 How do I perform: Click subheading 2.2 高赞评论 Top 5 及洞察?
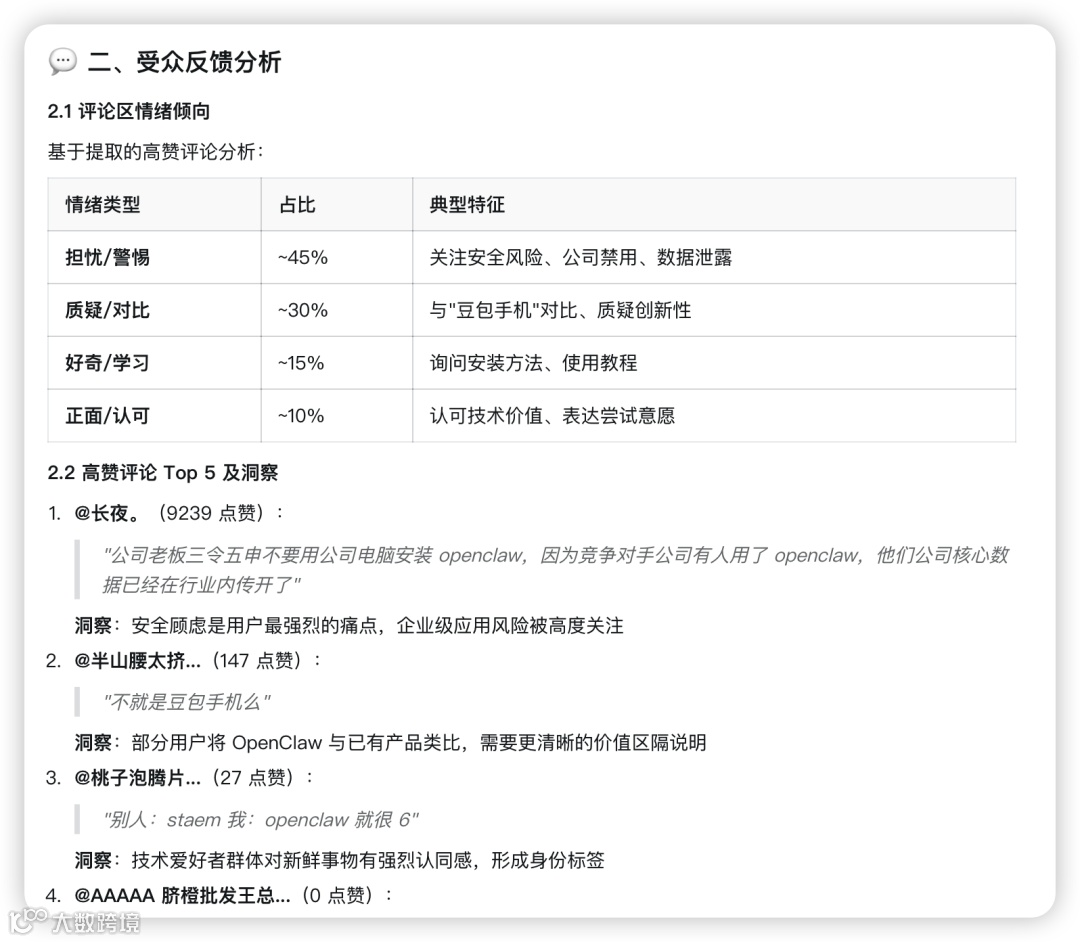(x=163, y=472)
